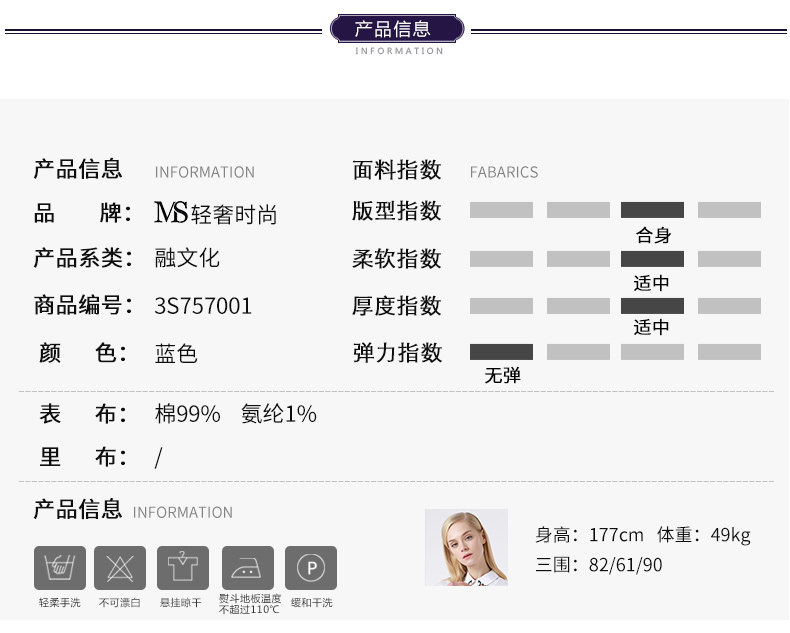
Task: Click the iron temperature 110℃ icon
Action: click(247, 568)
